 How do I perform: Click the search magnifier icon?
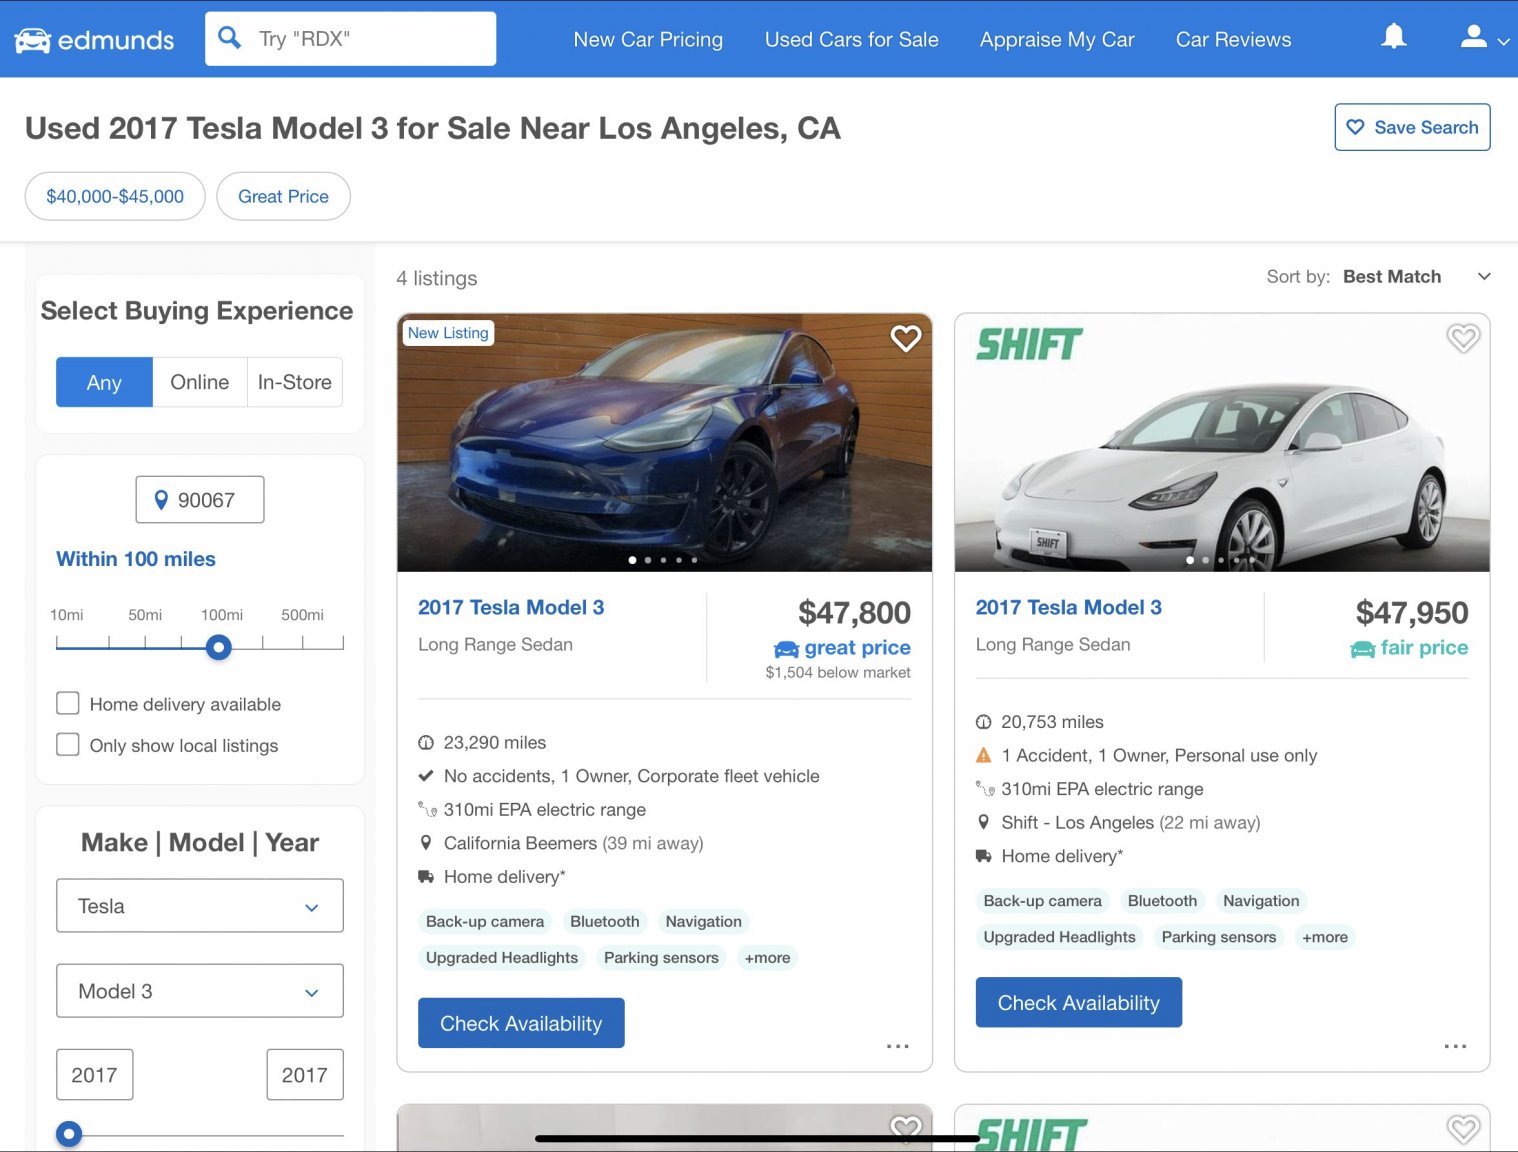click(230, 38)
